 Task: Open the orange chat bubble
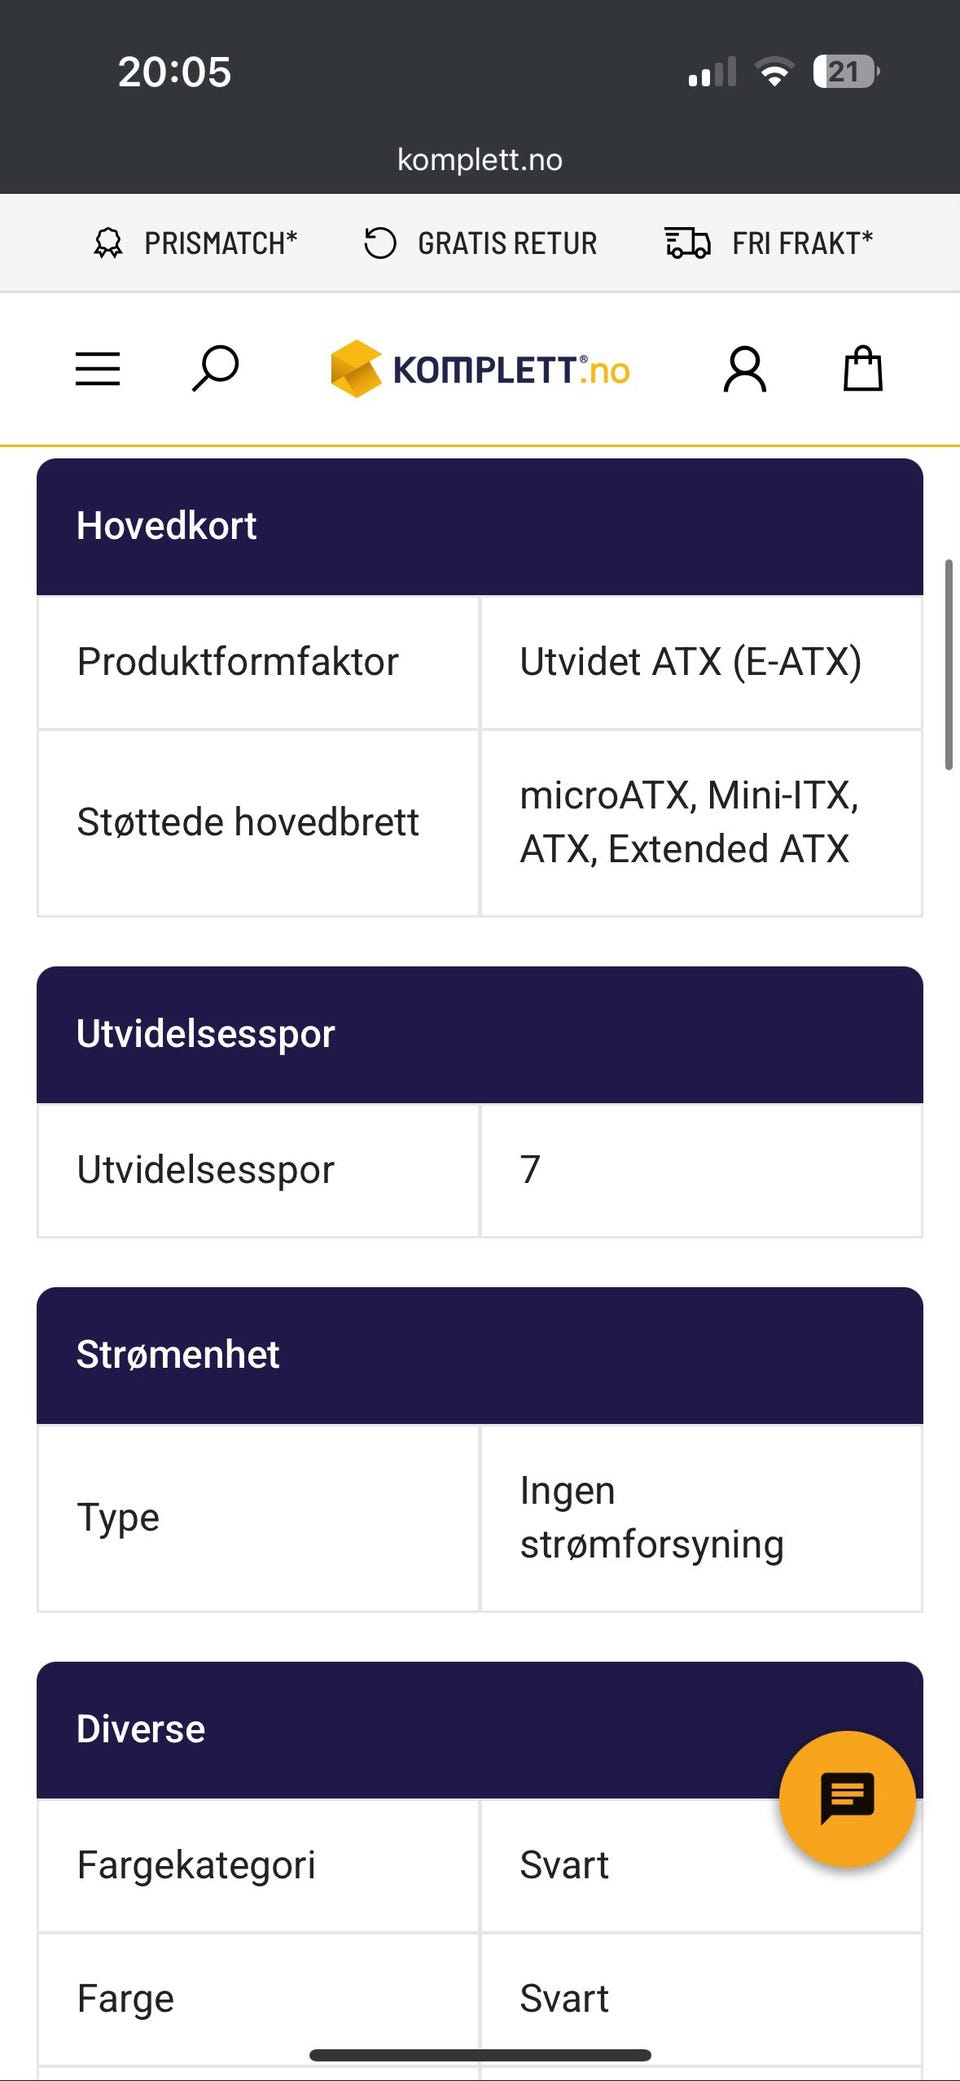click(847, 1798)
